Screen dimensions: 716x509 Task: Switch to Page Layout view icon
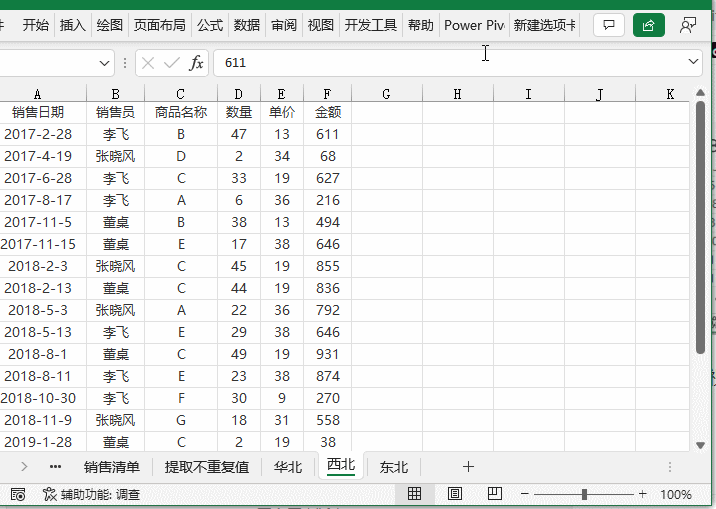pyautogui.click(x=454, y=494)
